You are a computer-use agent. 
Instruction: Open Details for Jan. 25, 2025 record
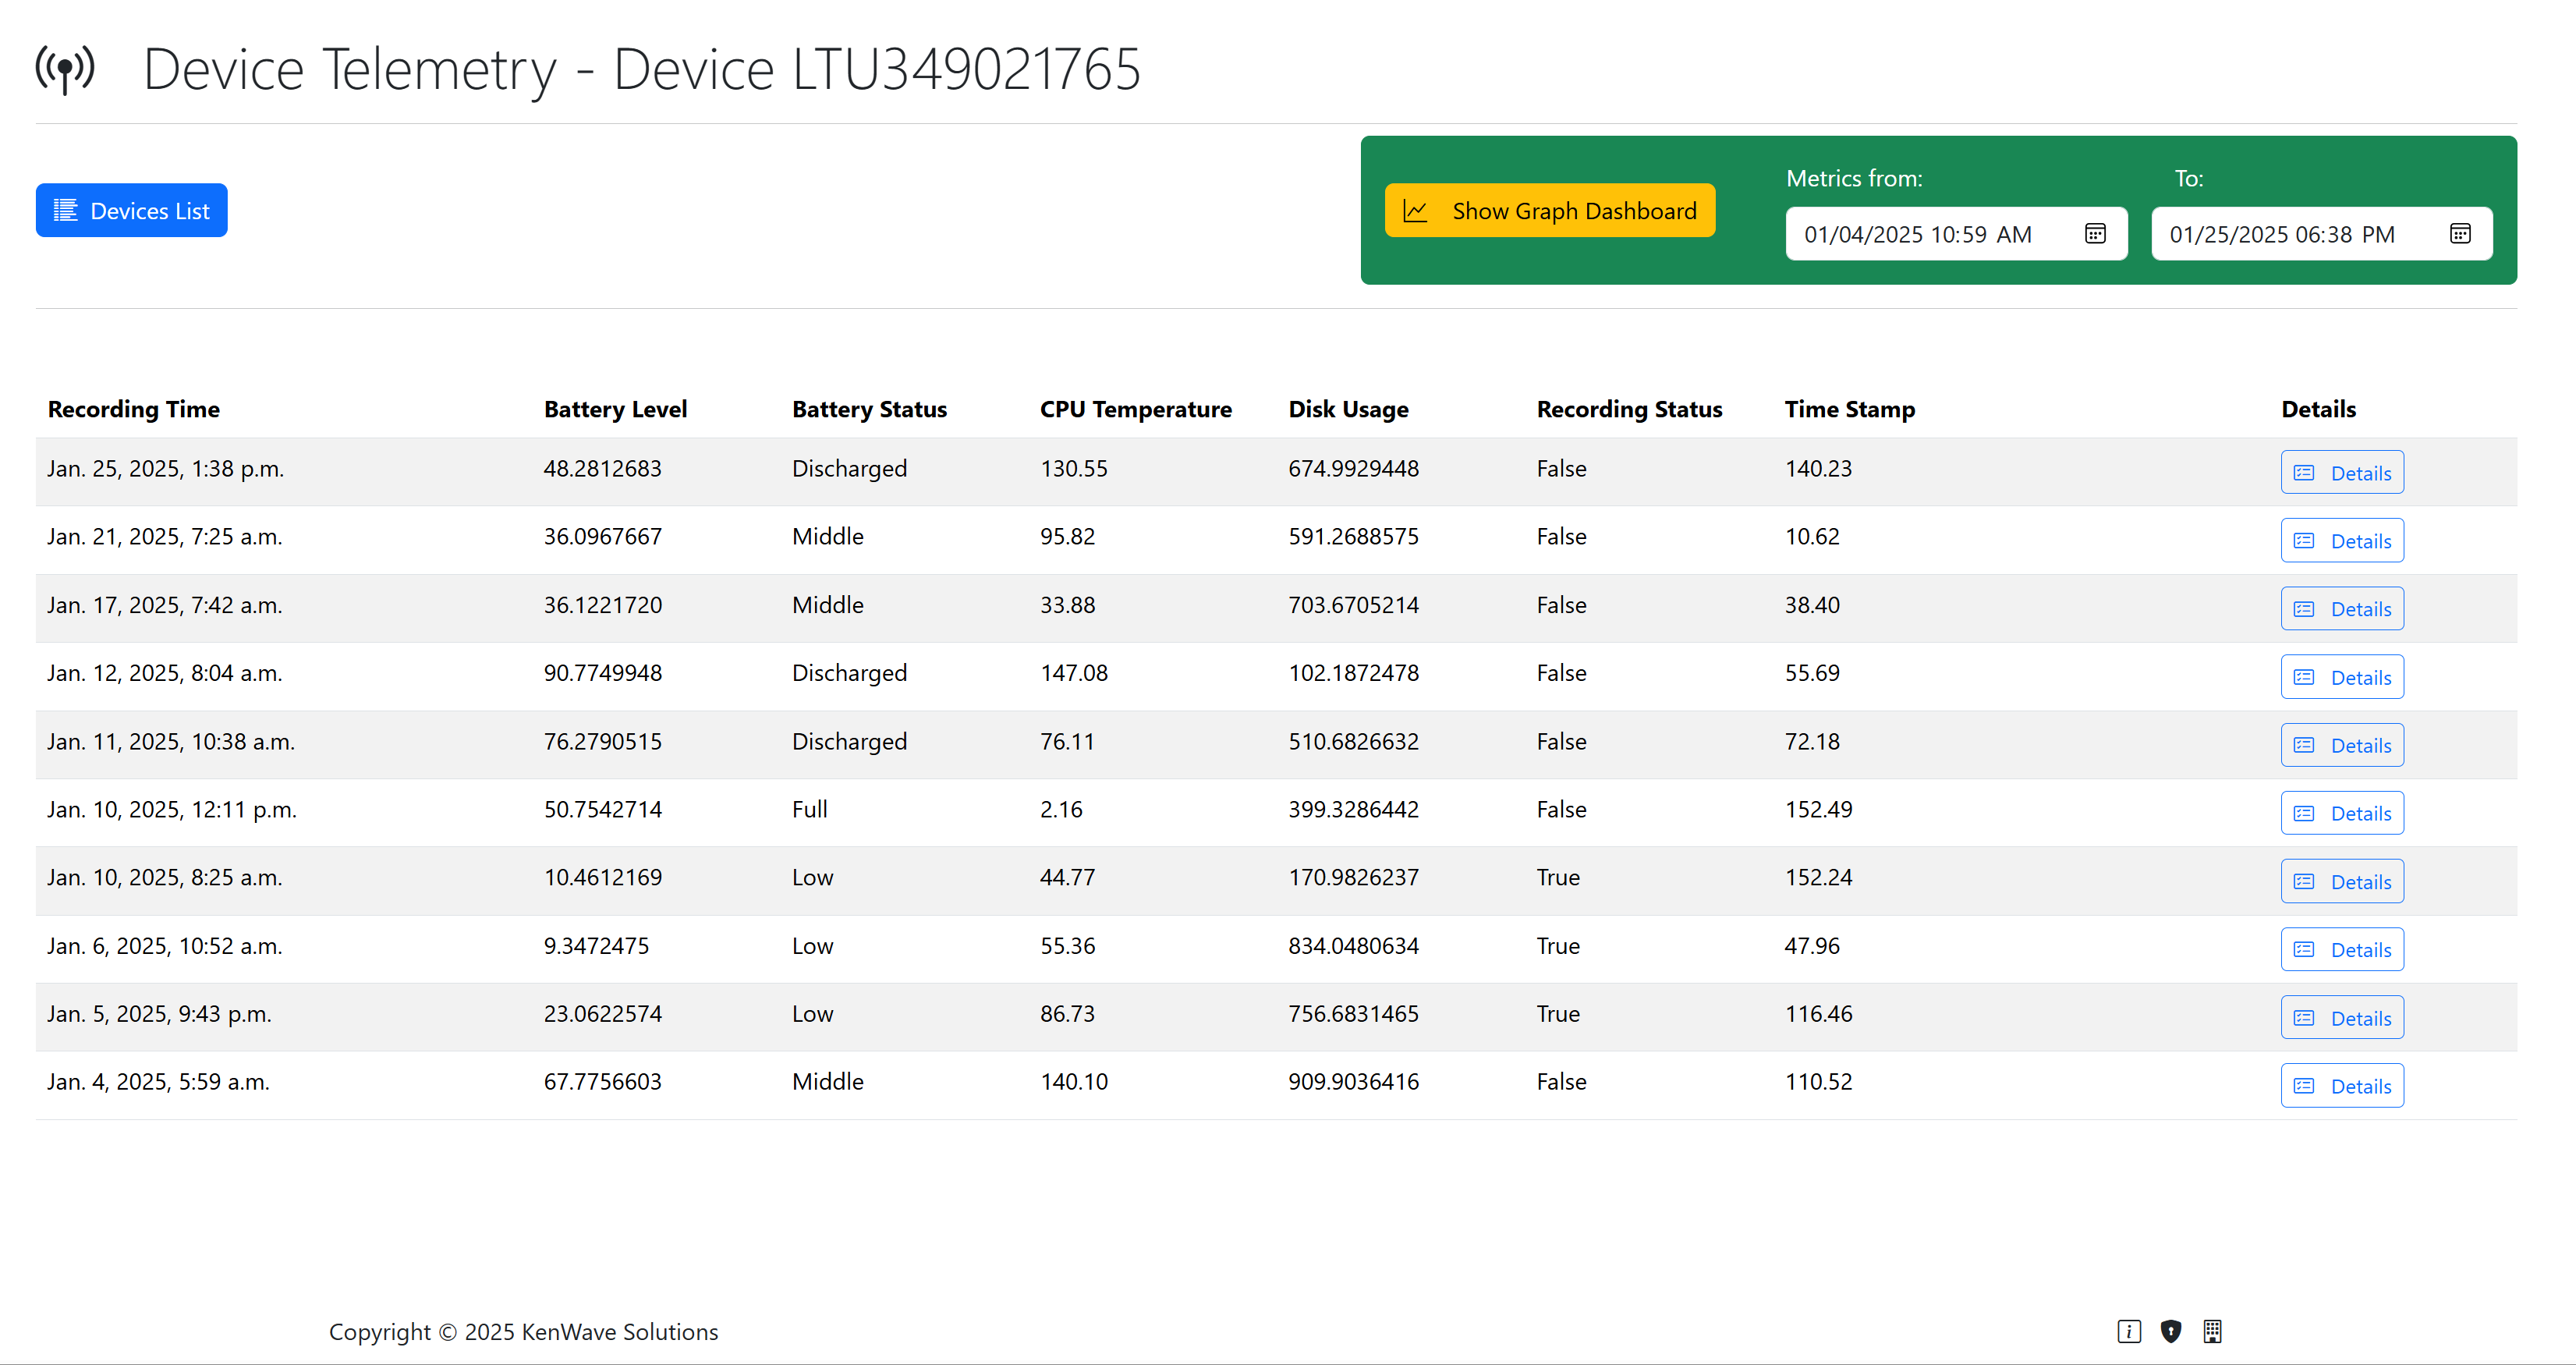point(2342,473)
